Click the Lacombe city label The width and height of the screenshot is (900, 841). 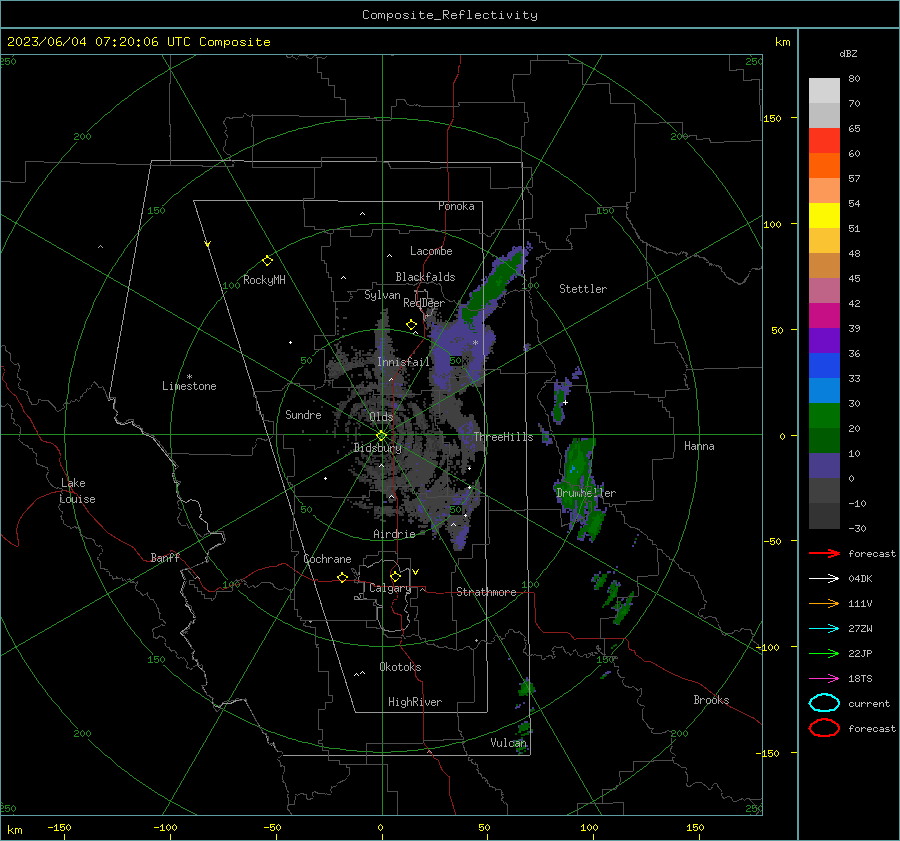tap(431, 251)
